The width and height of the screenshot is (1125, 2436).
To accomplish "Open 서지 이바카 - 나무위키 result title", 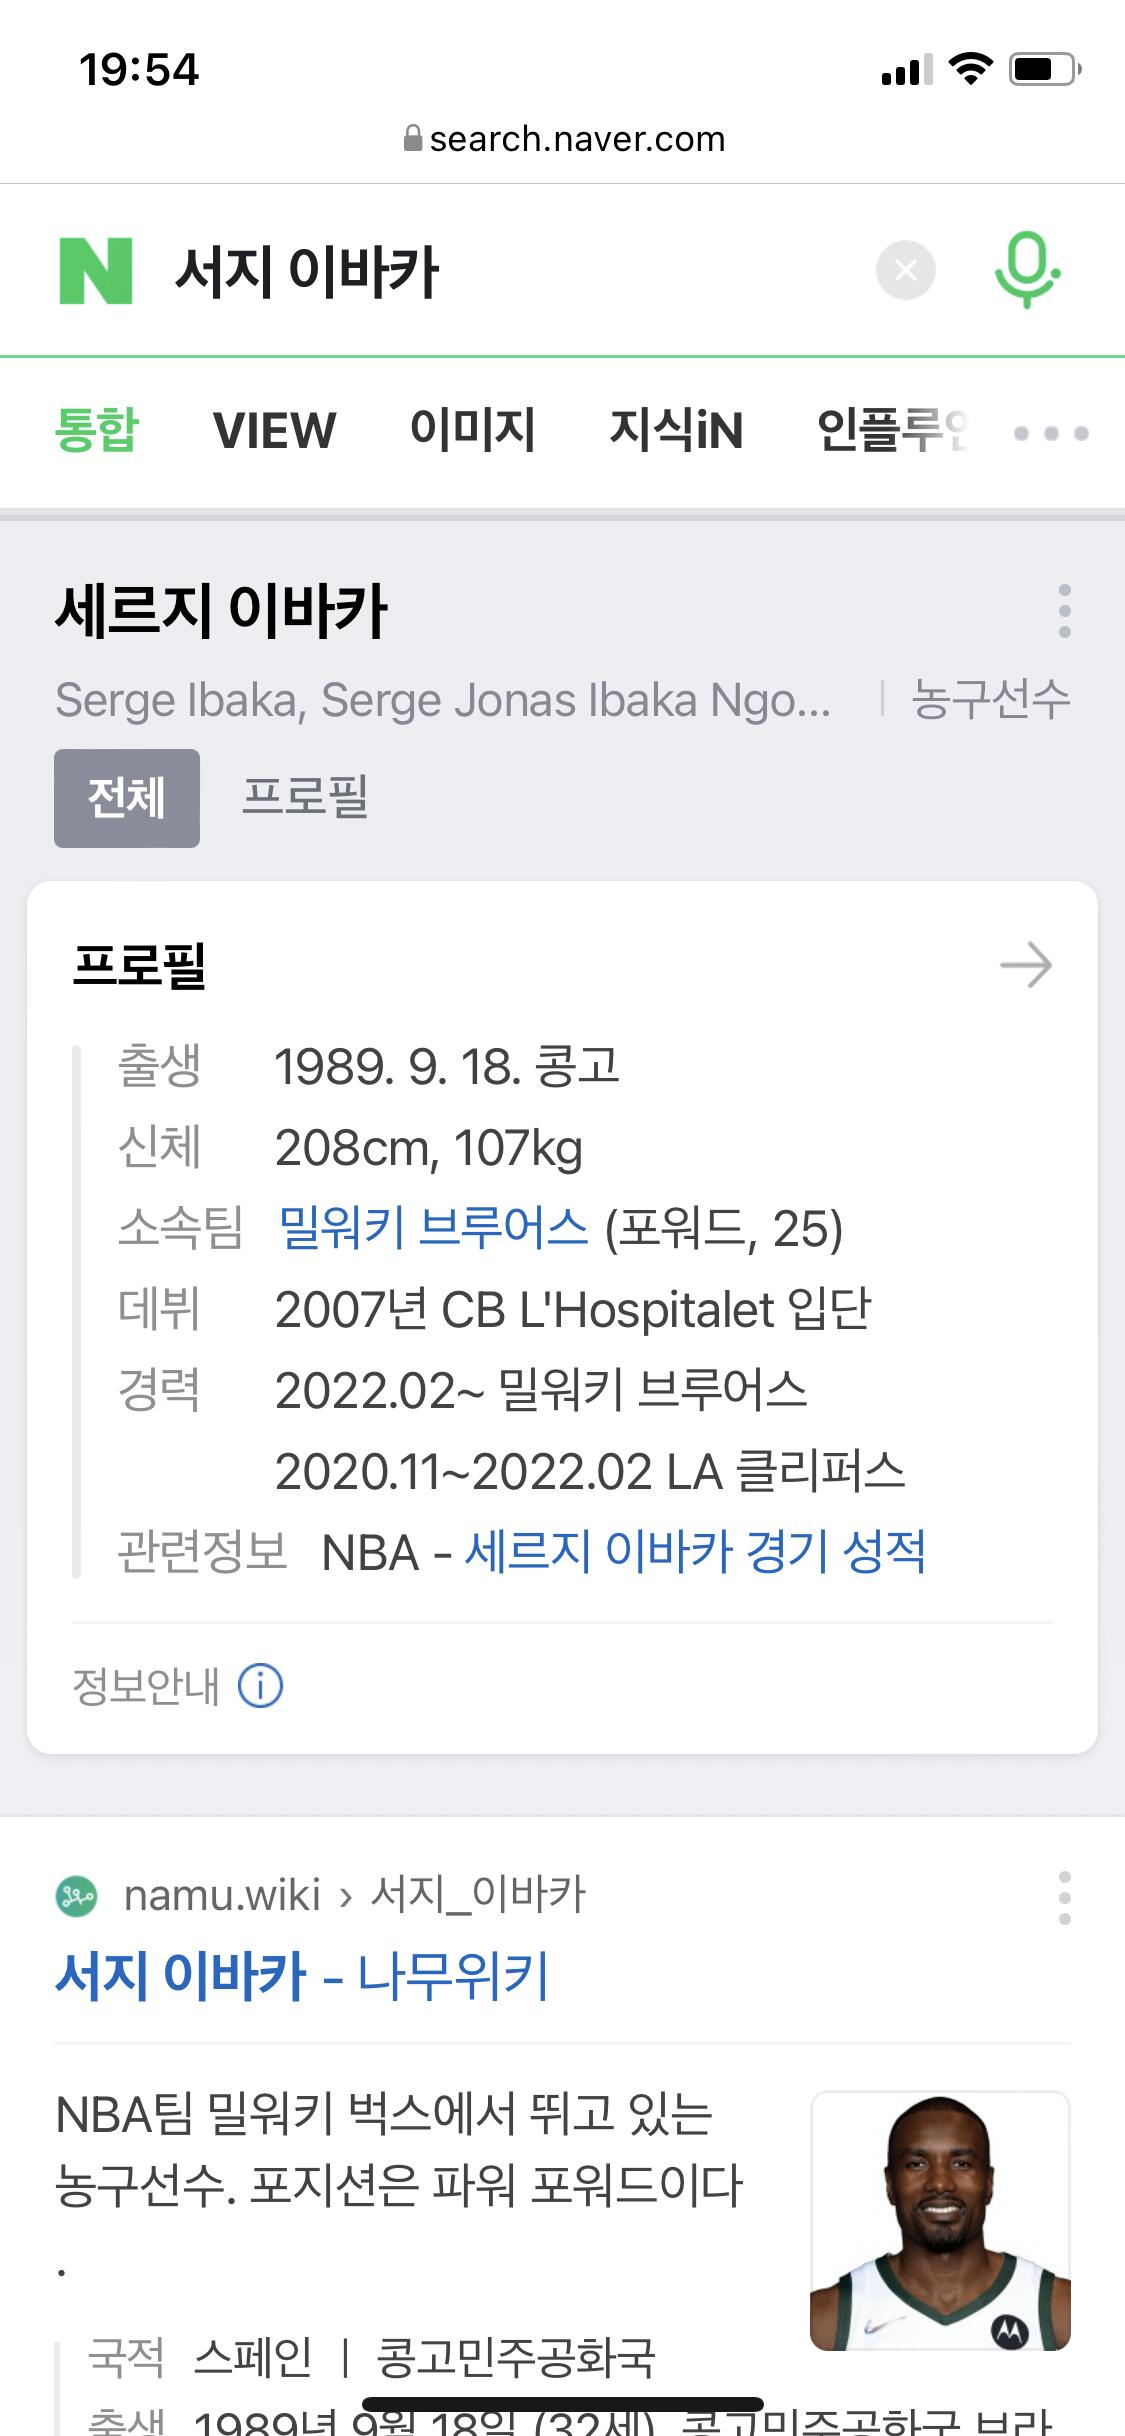I will click(x=302, y=1977).
